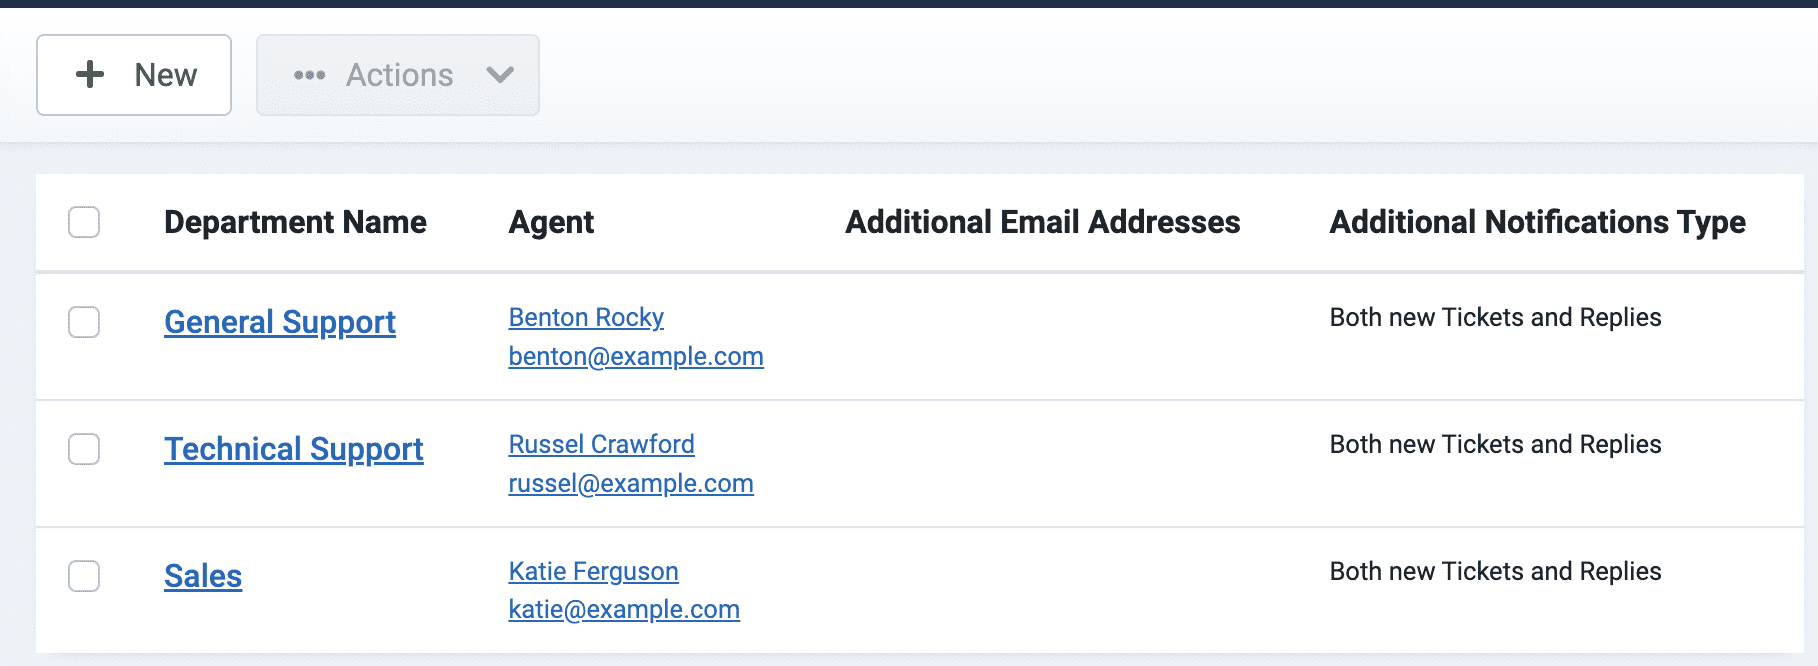The height and width of the screenshot is (666, 1818).
Task: Click russel@example.com email link
Action: [x=631, y=483]
